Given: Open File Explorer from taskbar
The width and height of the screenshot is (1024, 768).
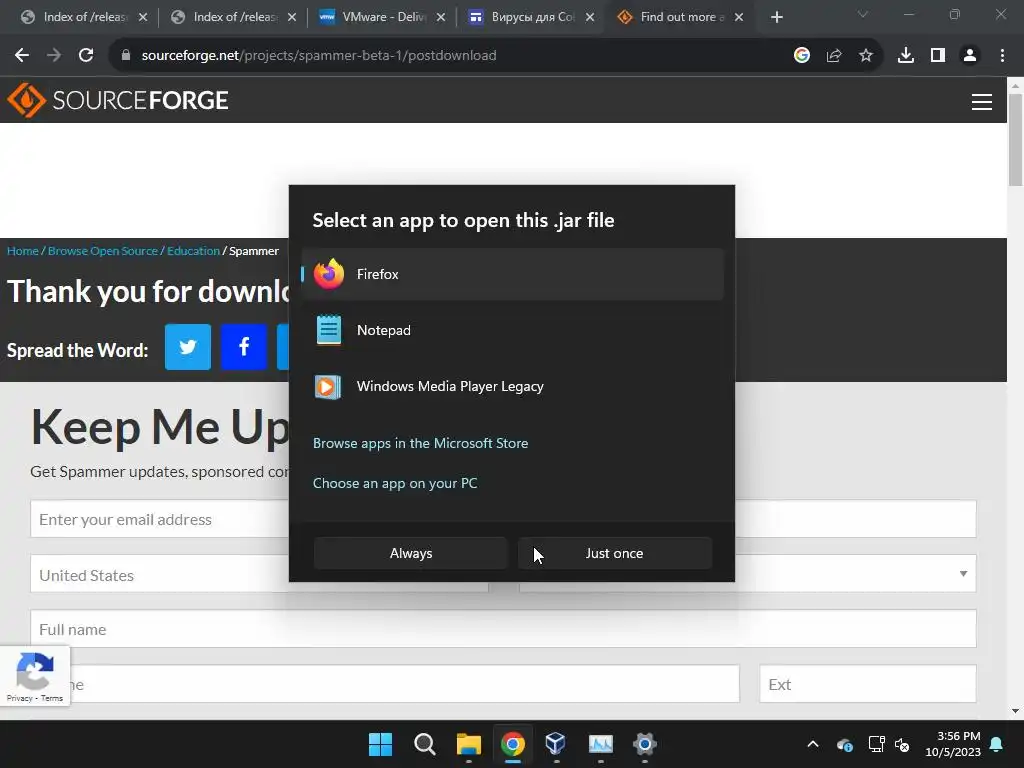Looking at the screenshot, I should [468, 744].
